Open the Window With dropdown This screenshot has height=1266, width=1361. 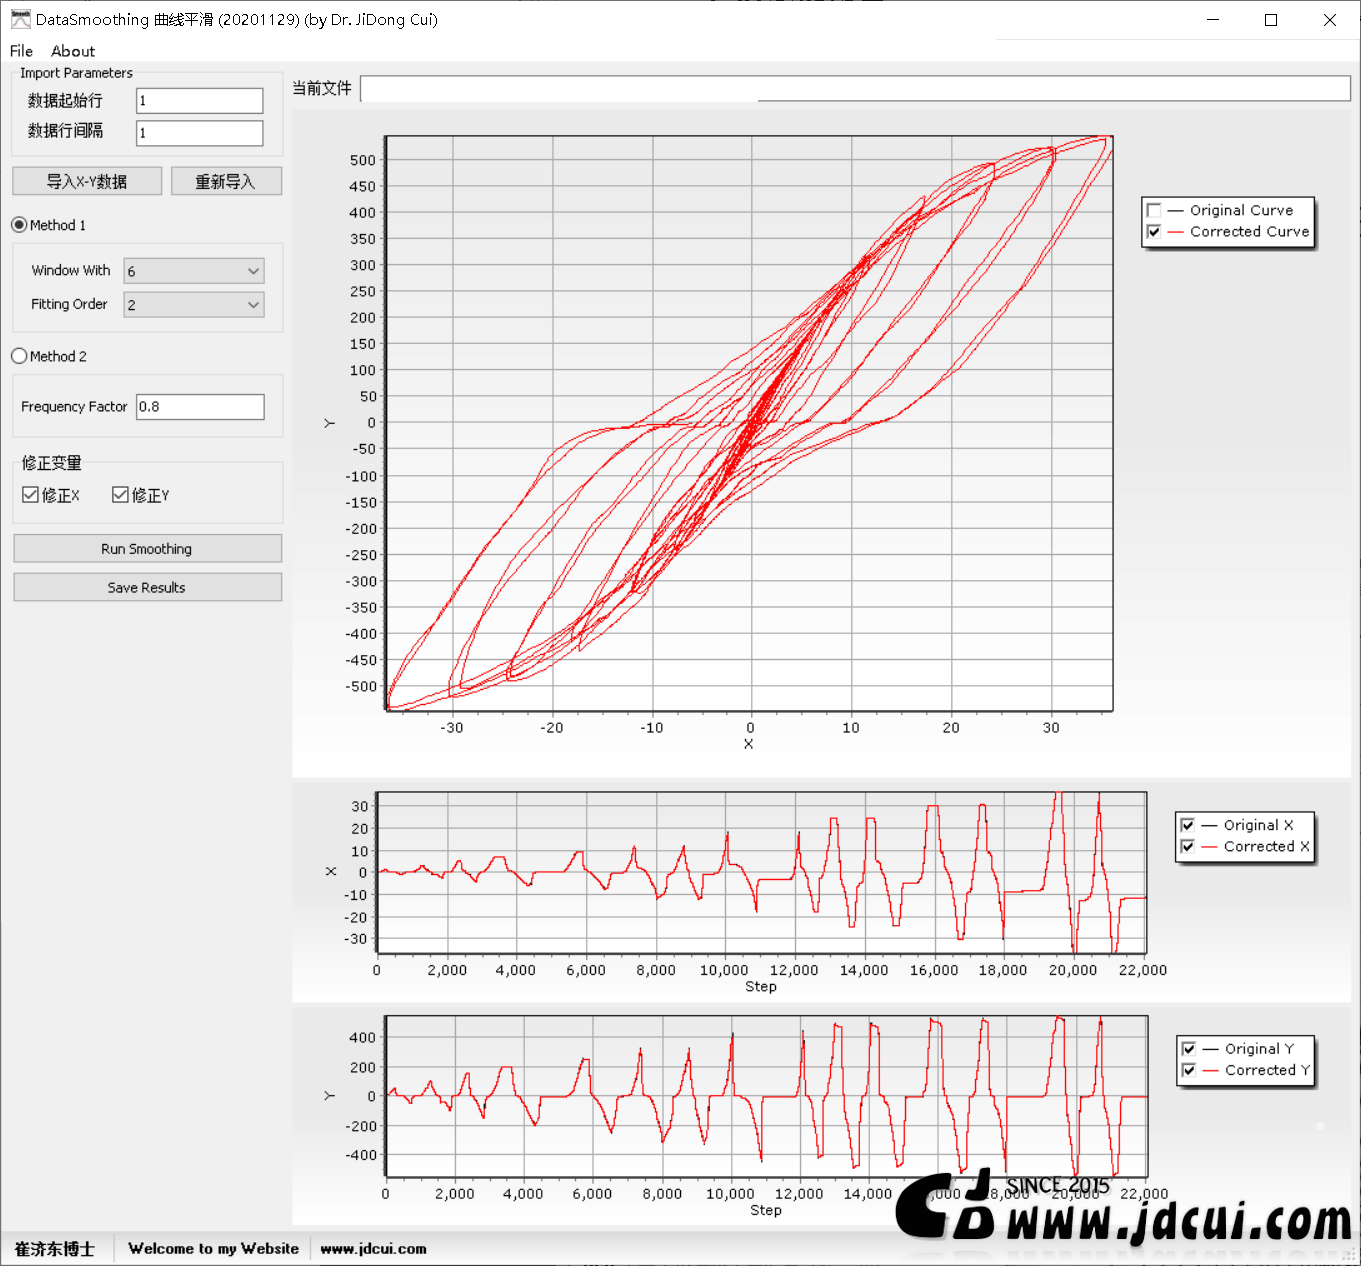194,271
